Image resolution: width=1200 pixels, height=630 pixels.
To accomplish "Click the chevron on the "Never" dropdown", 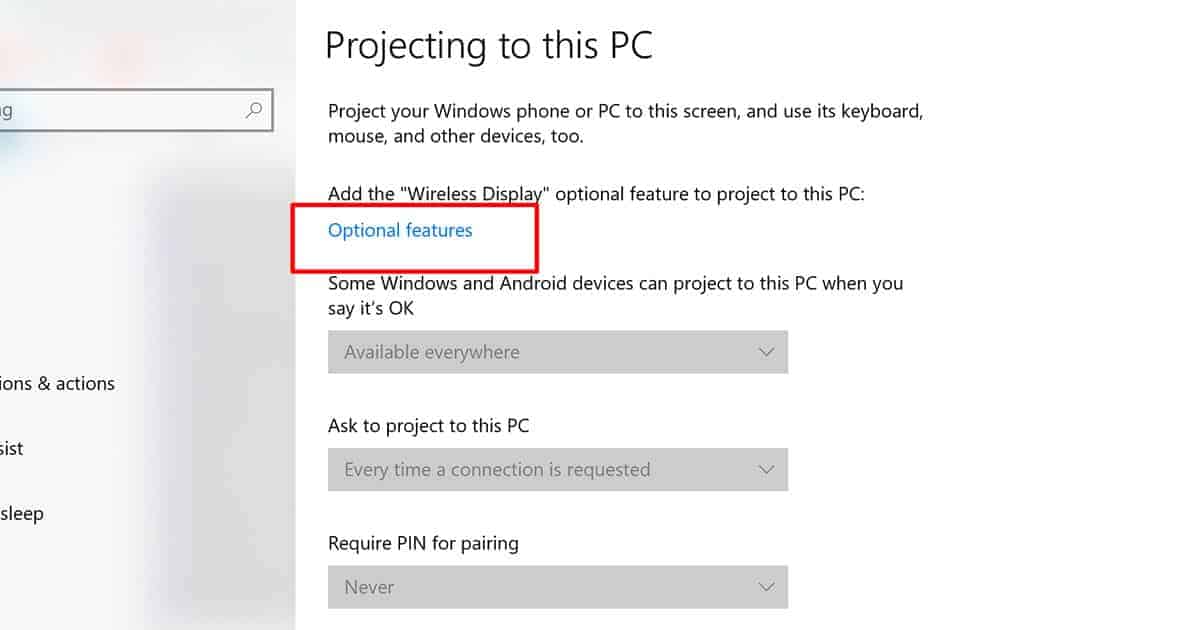I will coord(766,587).
